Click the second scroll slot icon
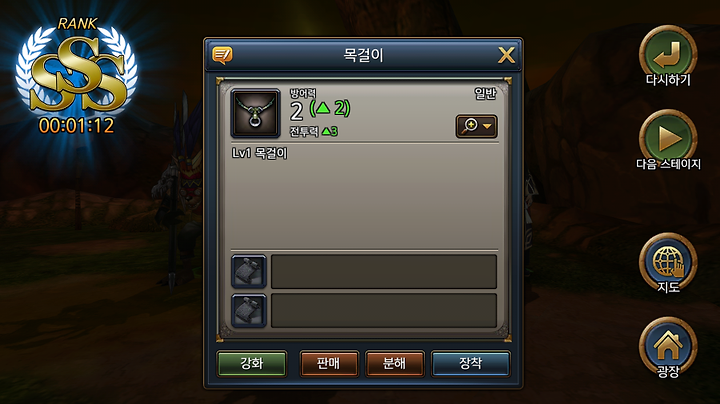Image resolution: width=720 pixels, height=404 pixels. click(248, 311)
